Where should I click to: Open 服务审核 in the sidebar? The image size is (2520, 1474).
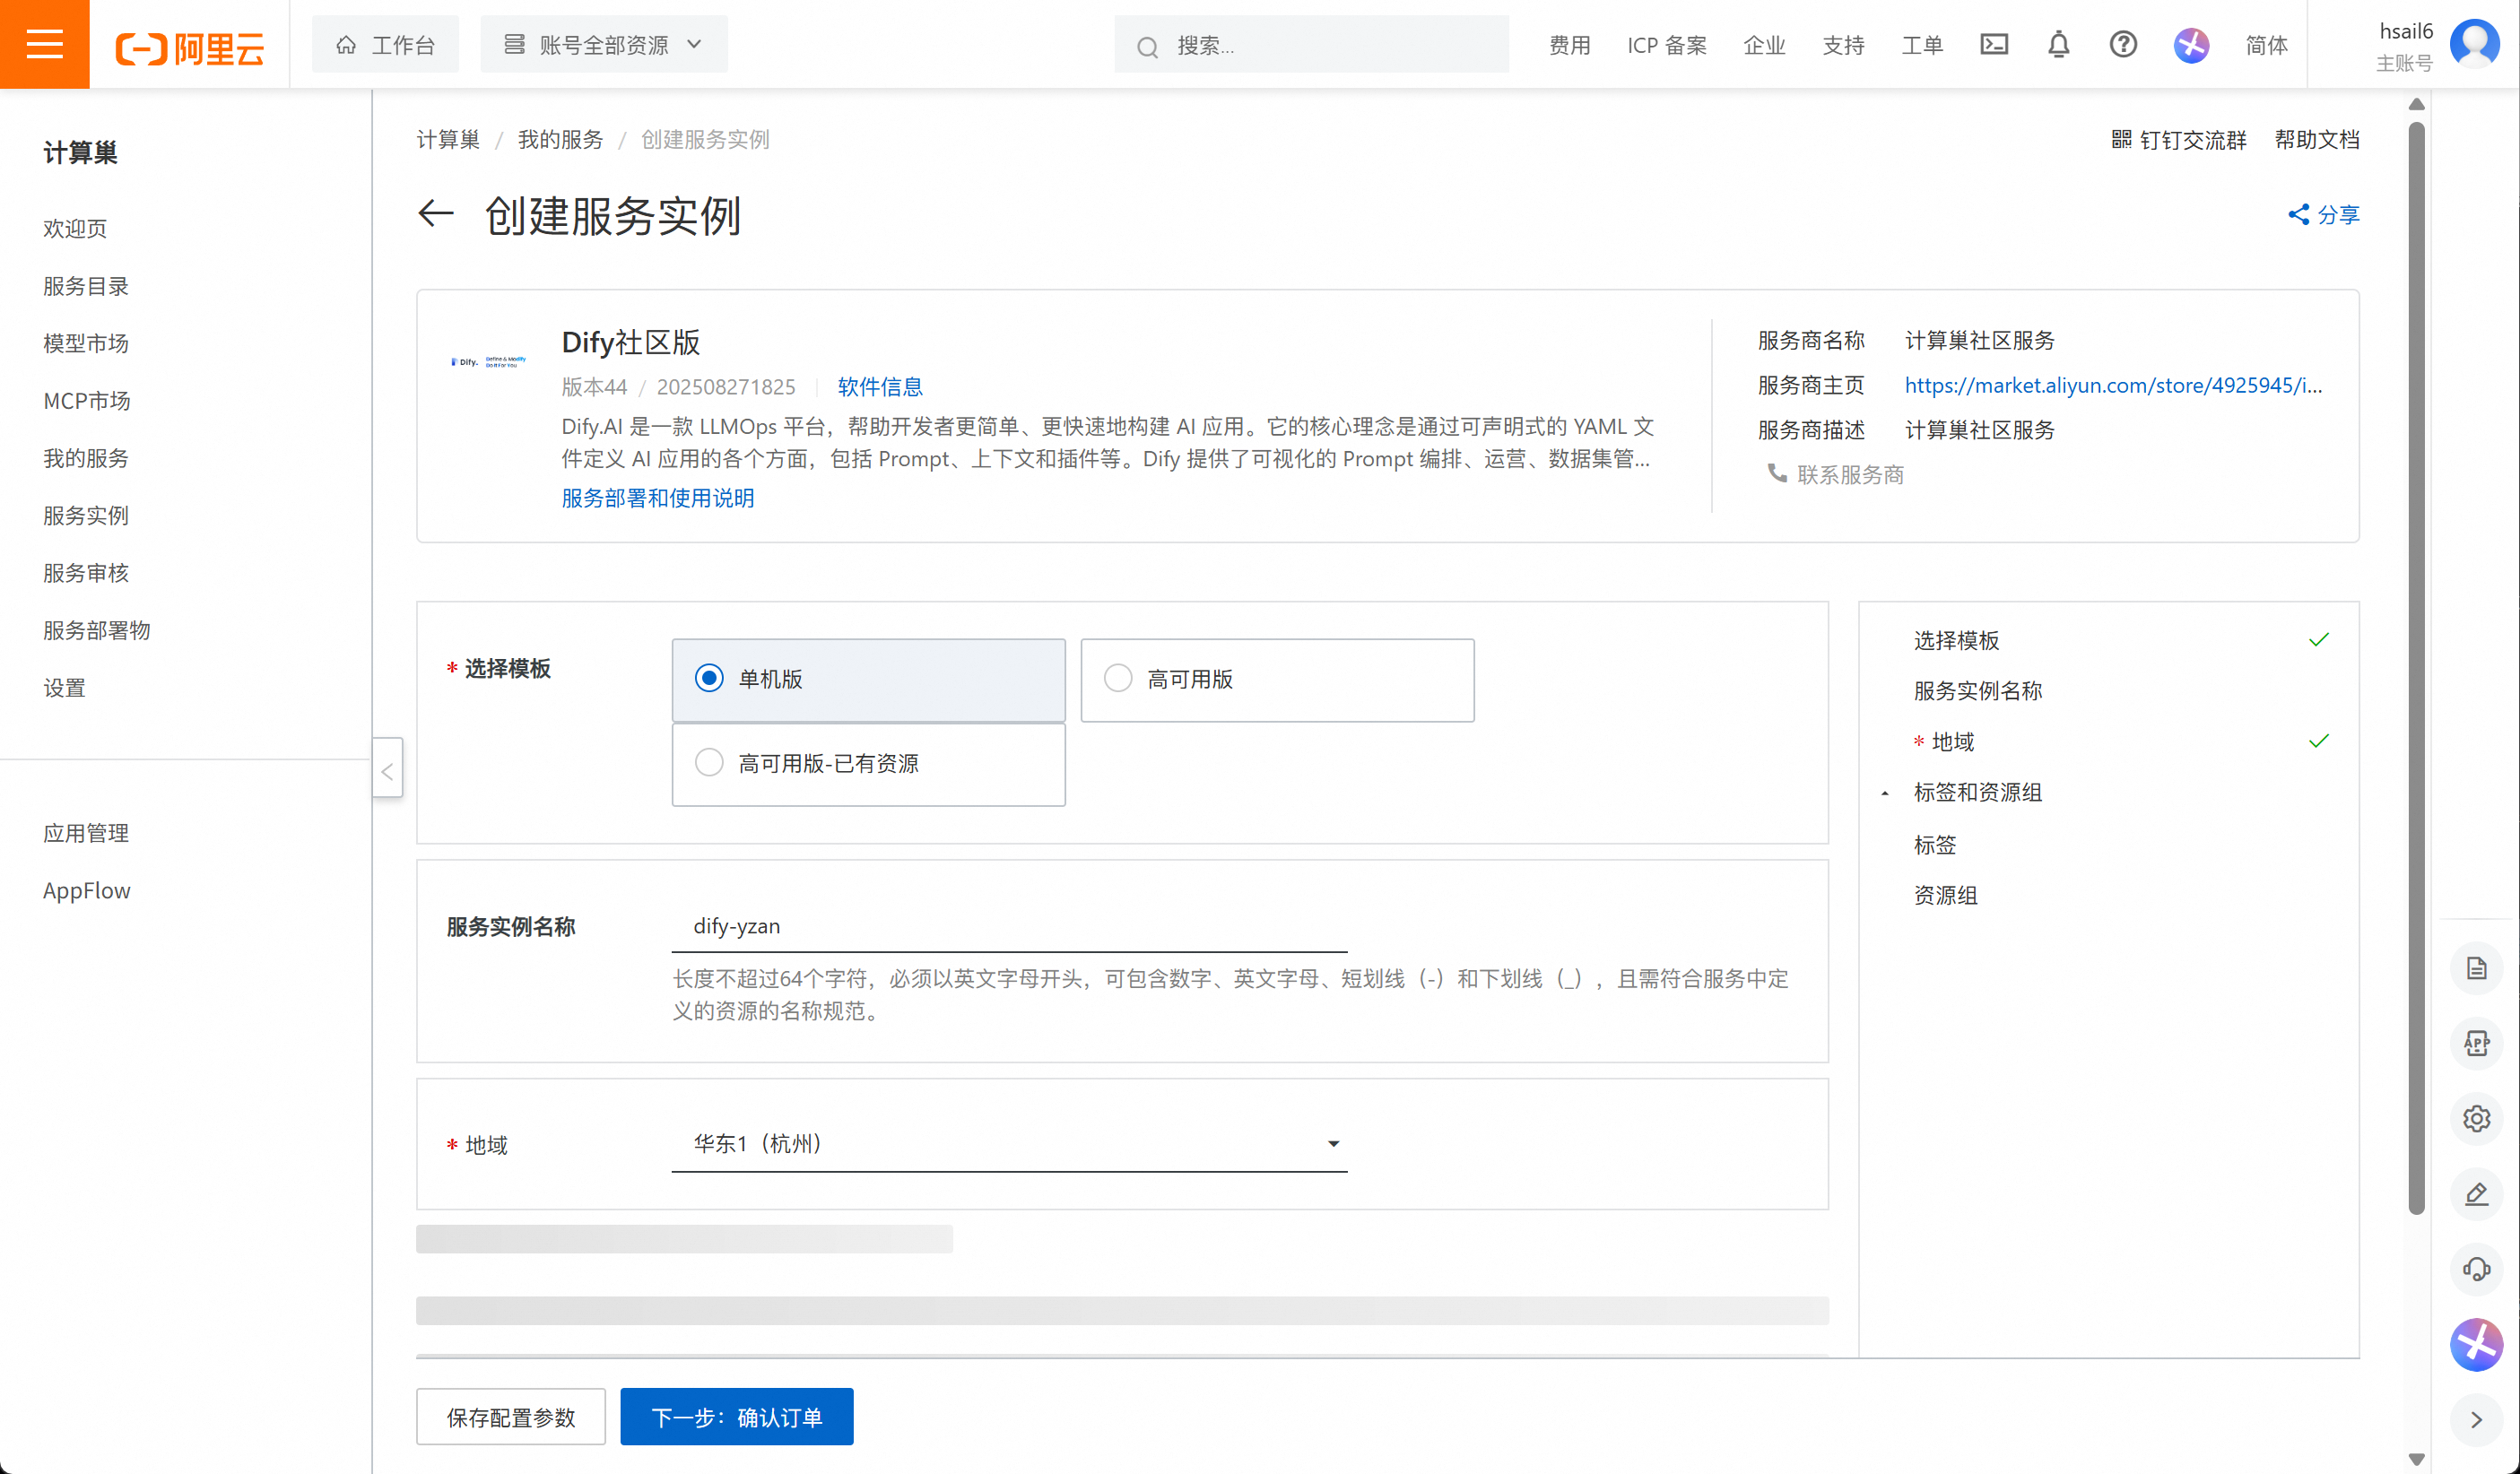[86, 573]
